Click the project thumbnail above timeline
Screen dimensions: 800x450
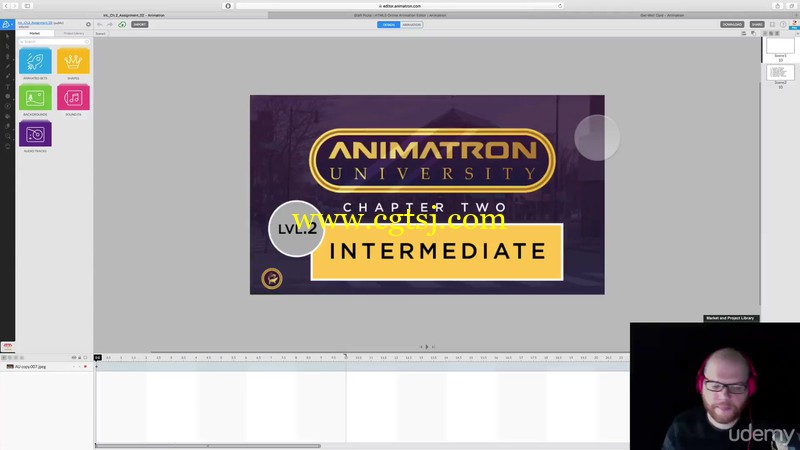pos(8,347)
